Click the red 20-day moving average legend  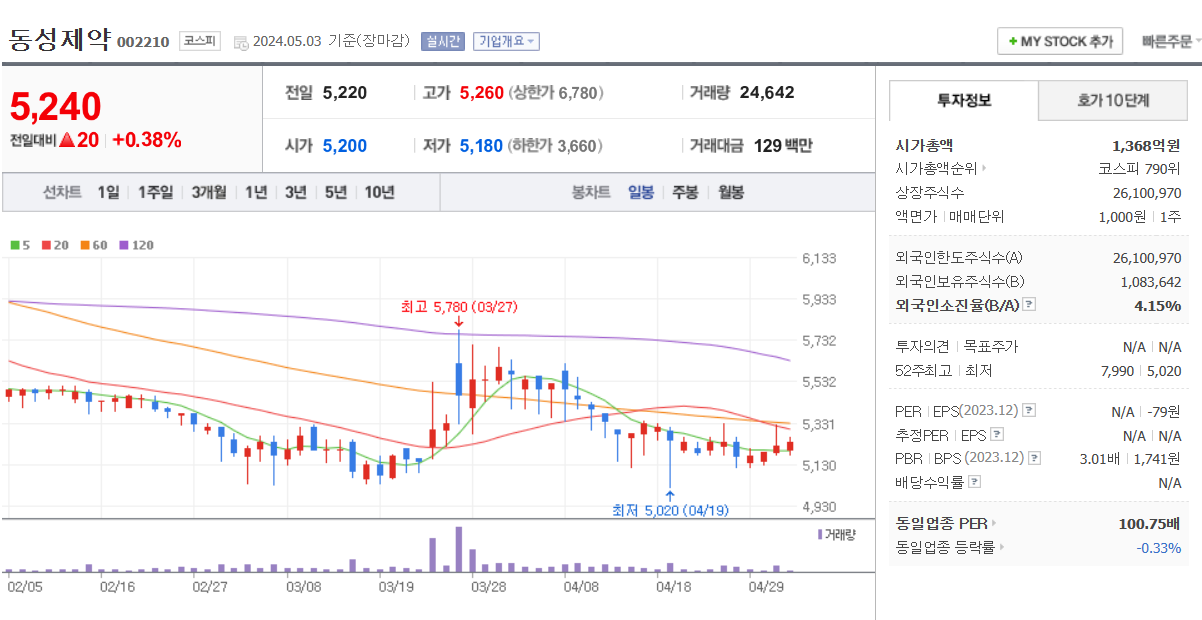click(54, 244)
